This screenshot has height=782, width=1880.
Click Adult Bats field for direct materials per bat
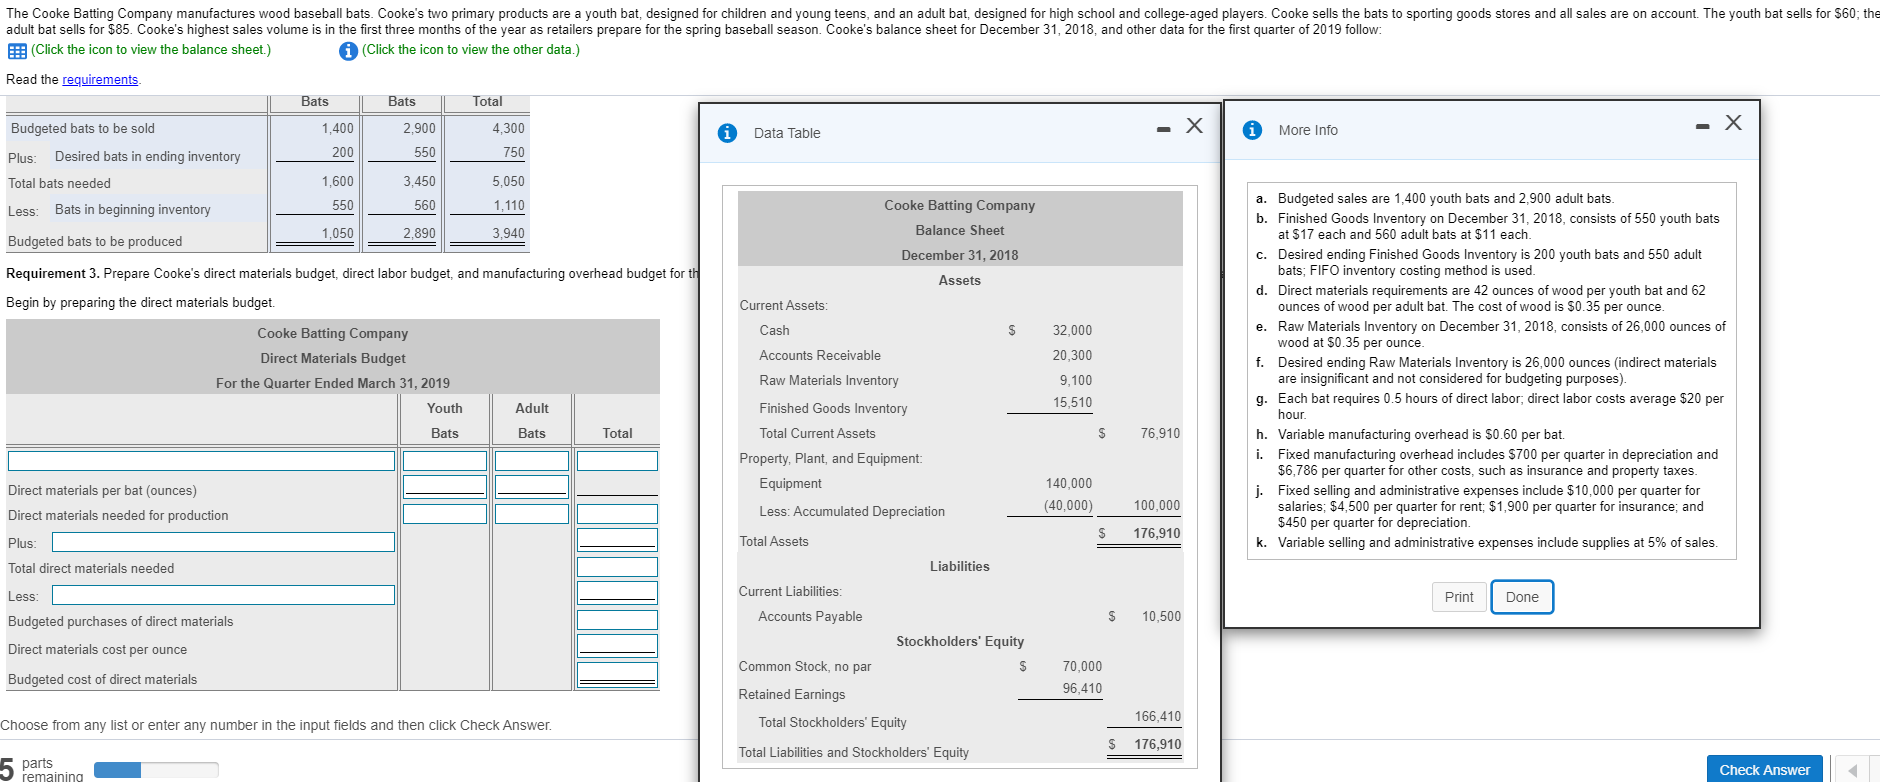coord(532,486)
